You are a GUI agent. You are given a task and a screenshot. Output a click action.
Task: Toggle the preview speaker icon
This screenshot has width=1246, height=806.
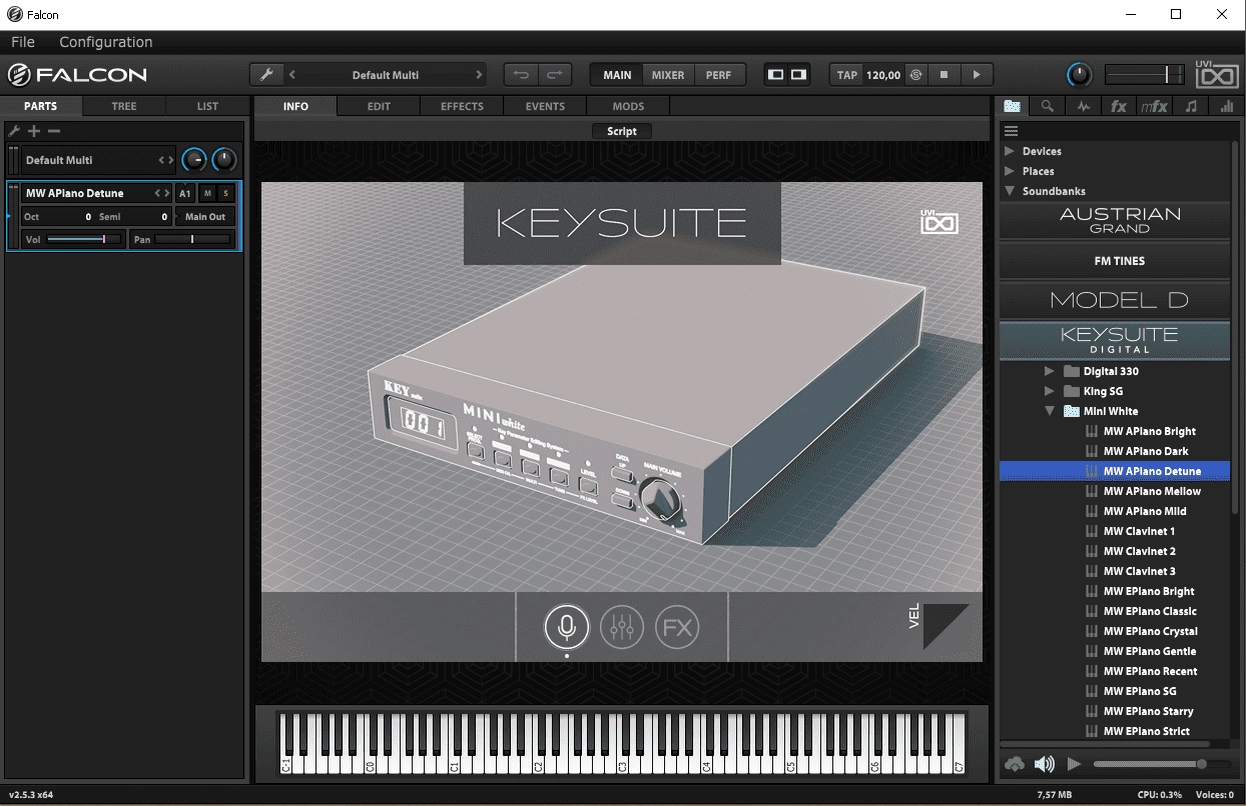click(x=1044, y=764)
